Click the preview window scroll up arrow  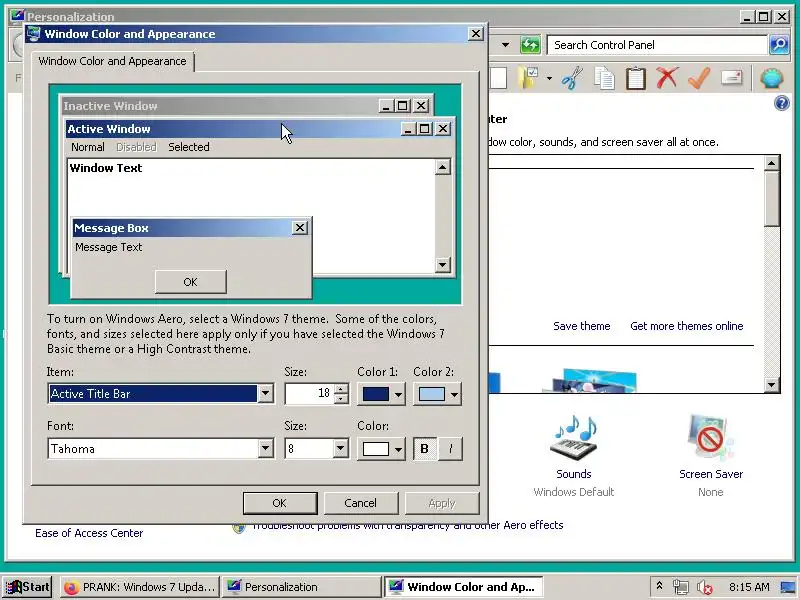pyautogui.click(x=442, y=167)
